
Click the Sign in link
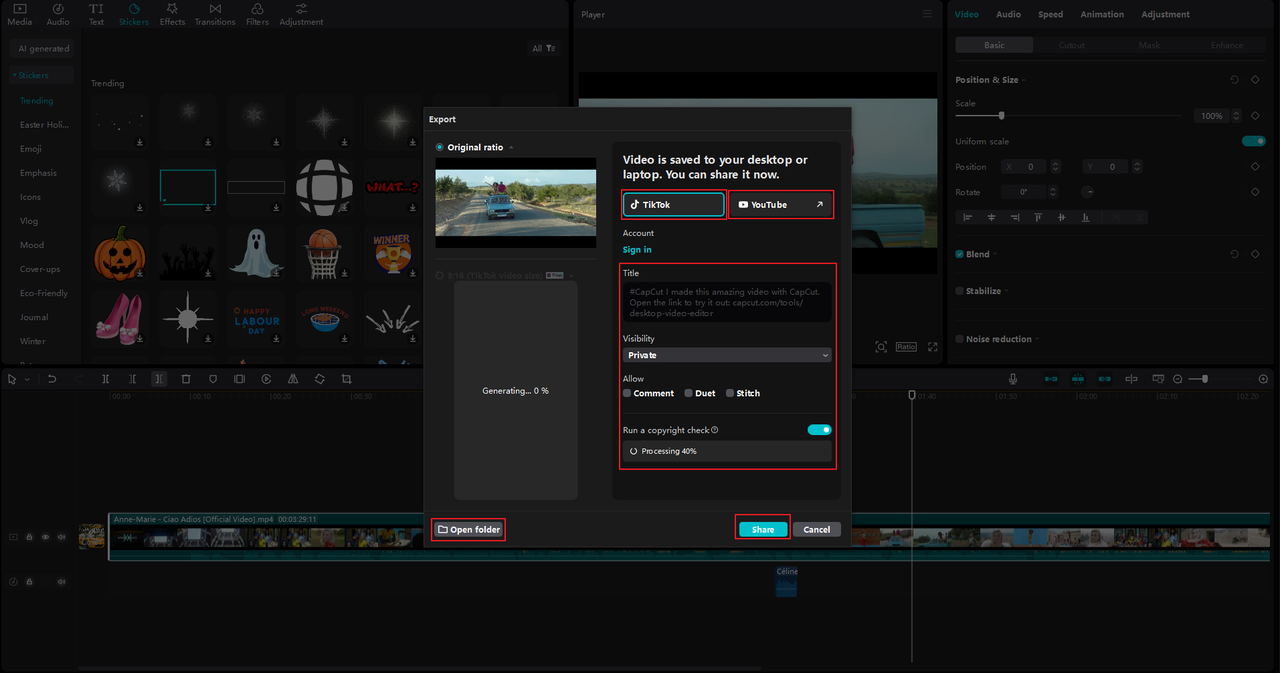pyautogui.click(x=637, y=250)
